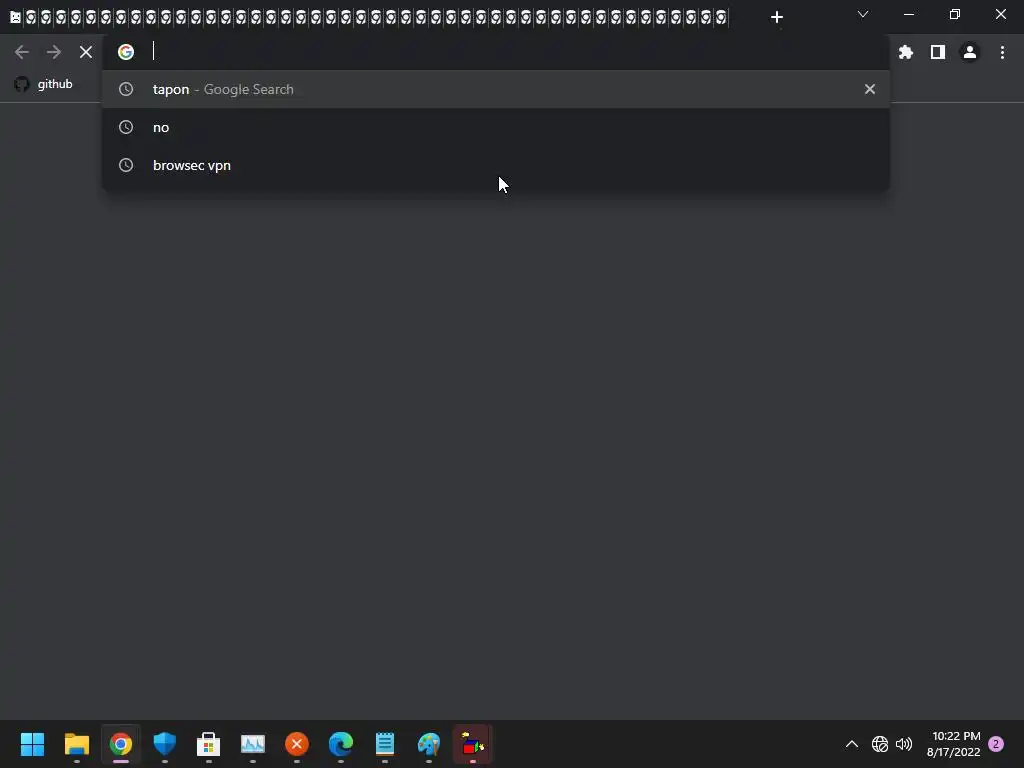Show hidden system tray icons

852,744
